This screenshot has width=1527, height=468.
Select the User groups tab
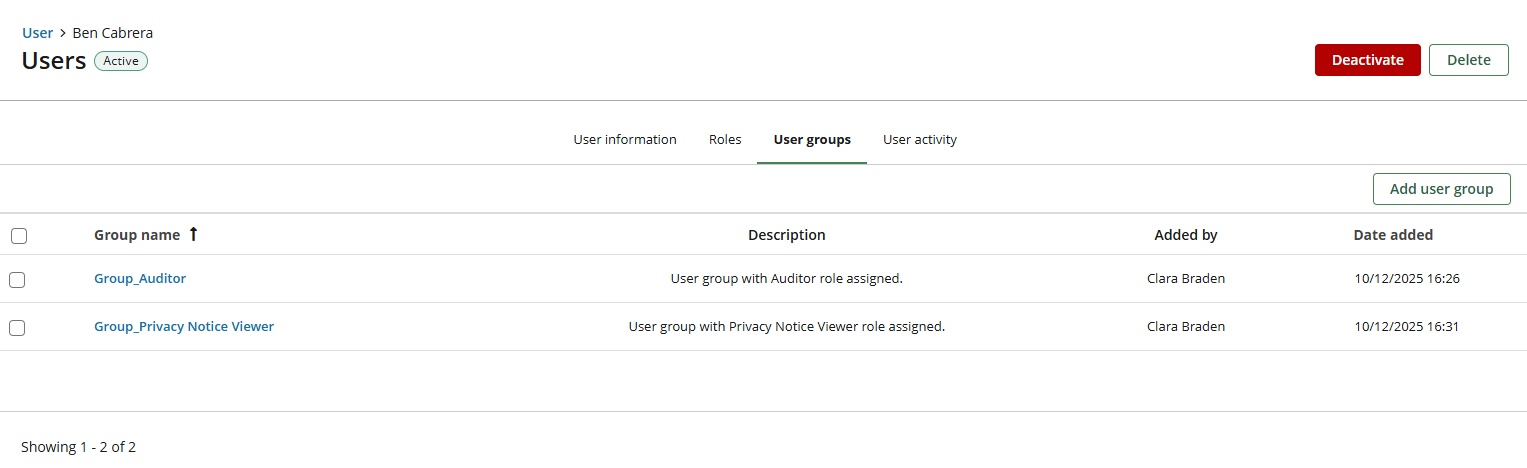coord(812,139)
